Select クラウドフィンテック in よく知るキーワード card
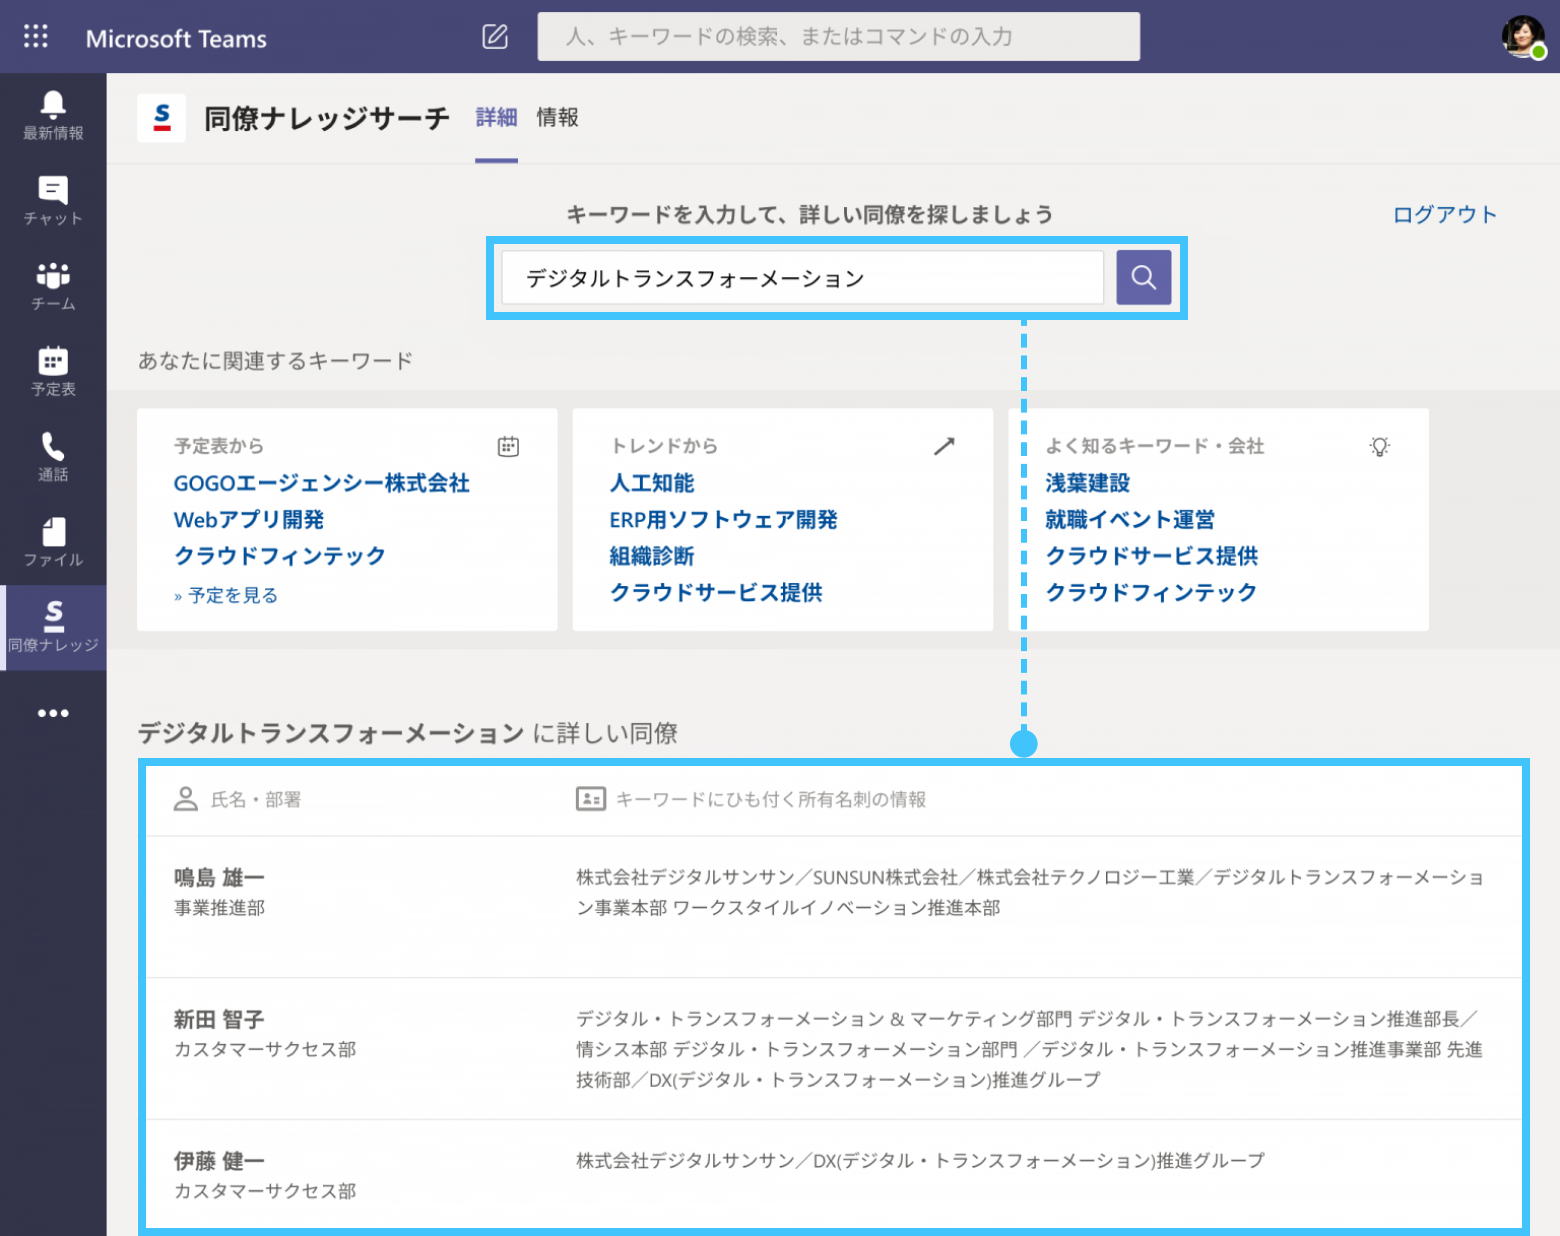 1151,593
